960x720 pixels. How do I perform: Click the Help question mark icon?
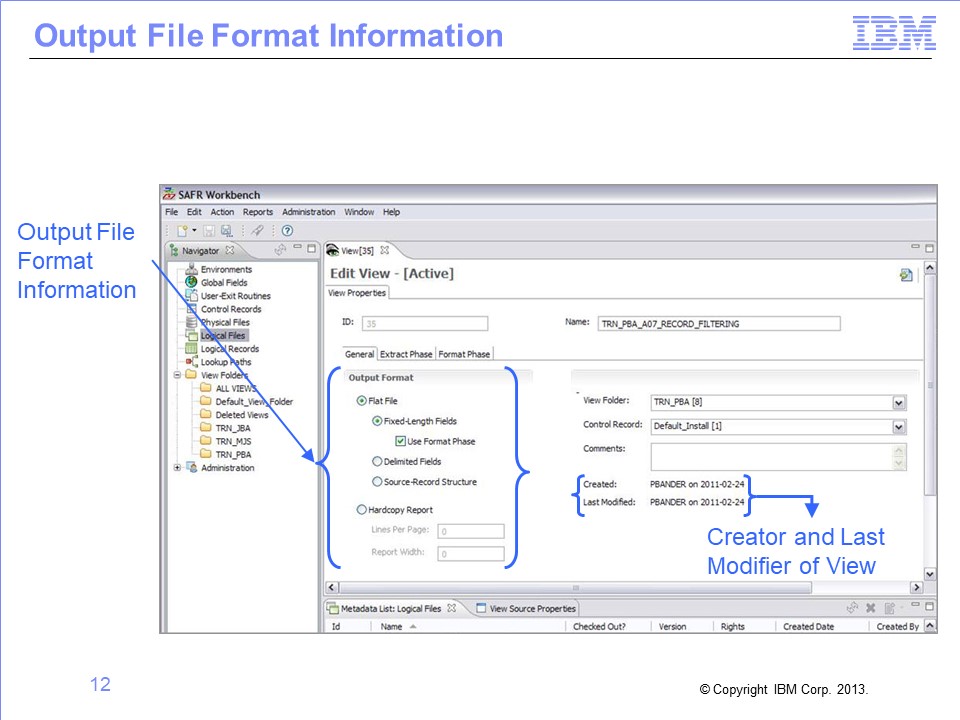287,231
